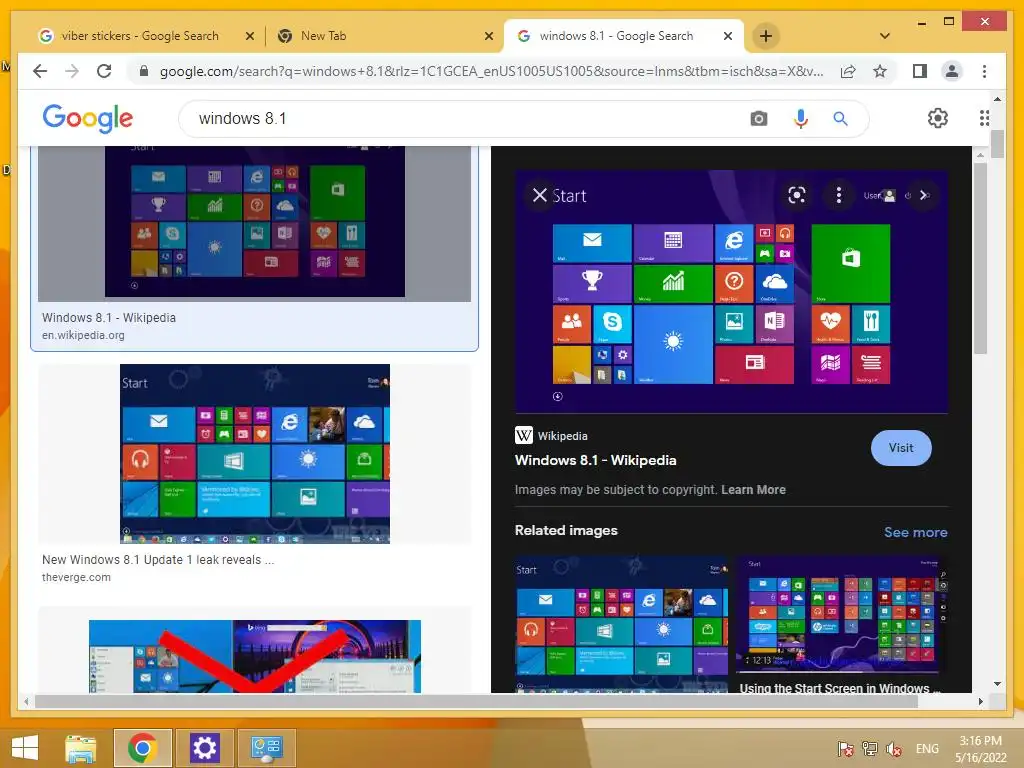Click the forward navigation arrow

coord(72,71)
